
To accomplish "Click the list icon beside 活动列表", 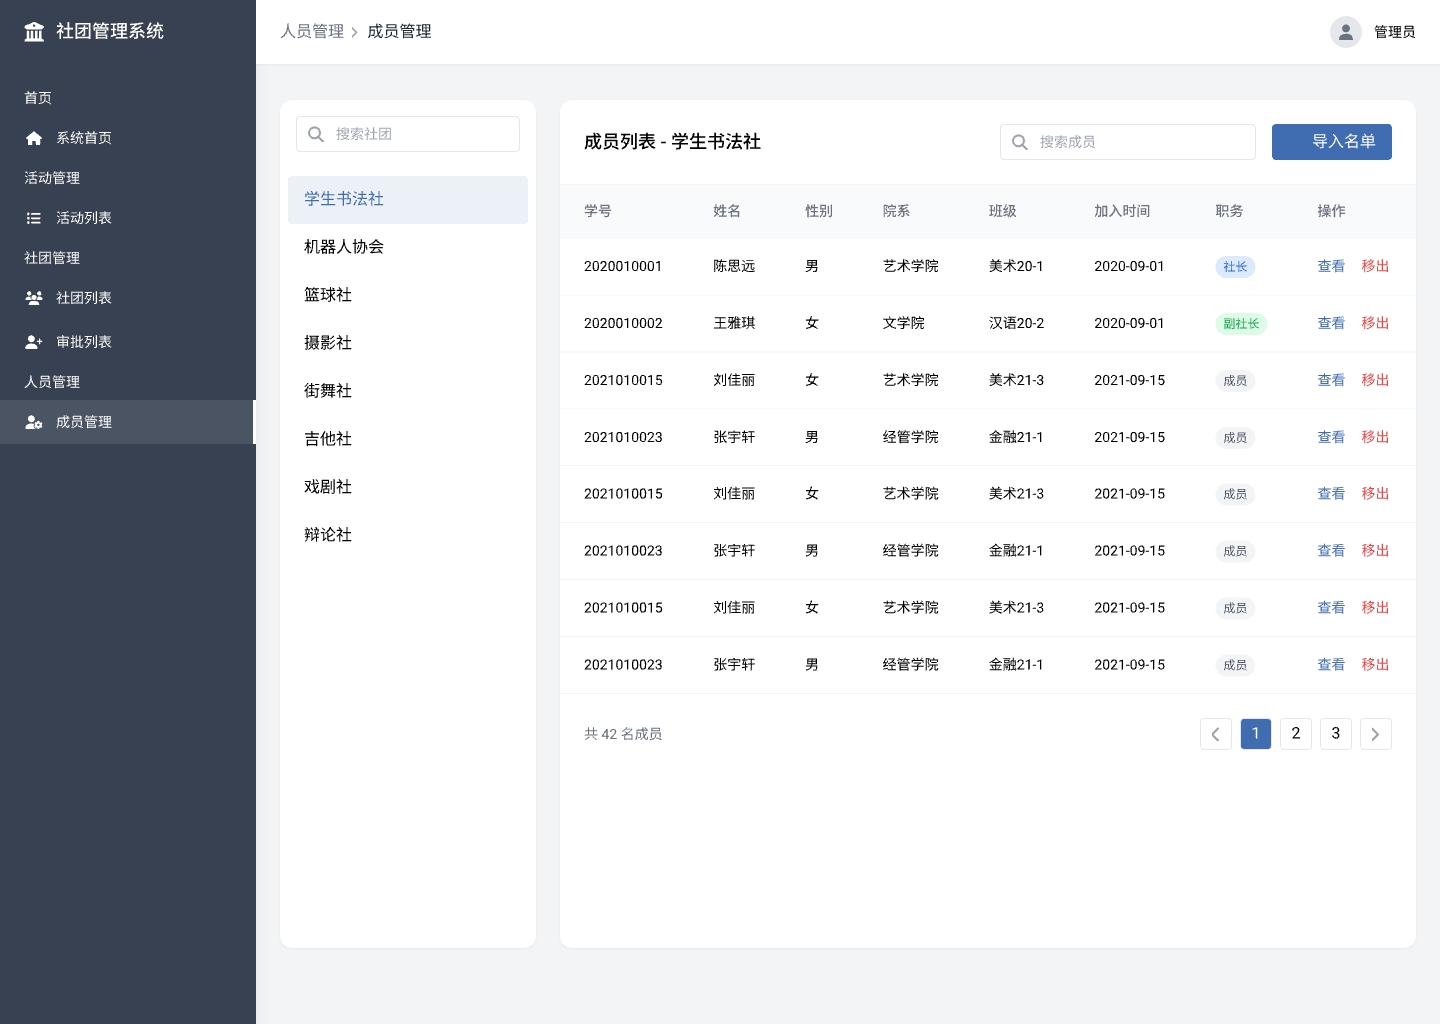I will point(34,218).
